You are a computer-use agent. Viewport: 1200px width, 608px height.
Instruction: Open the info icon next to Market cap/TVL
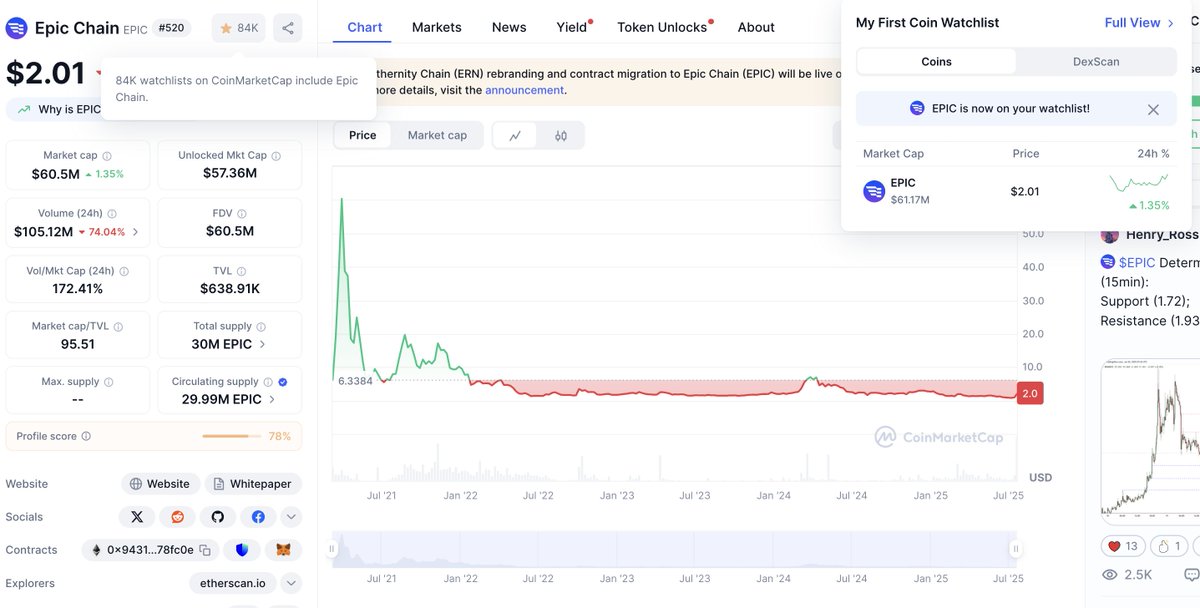pos(119,326)
